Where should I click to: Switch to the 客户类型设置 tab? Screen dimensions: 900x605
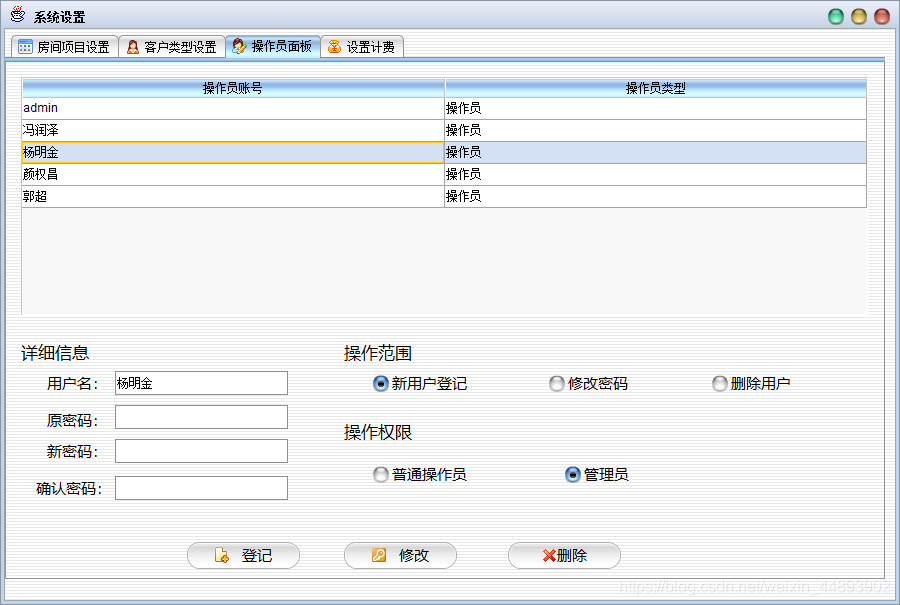pos(172,47)
